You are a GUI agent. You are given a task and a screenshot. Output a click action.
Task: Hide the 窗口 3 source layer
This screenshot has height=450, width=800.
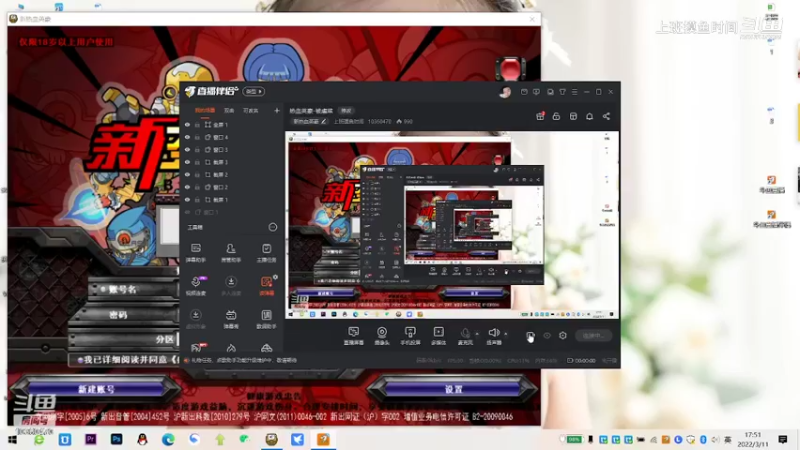187,149
